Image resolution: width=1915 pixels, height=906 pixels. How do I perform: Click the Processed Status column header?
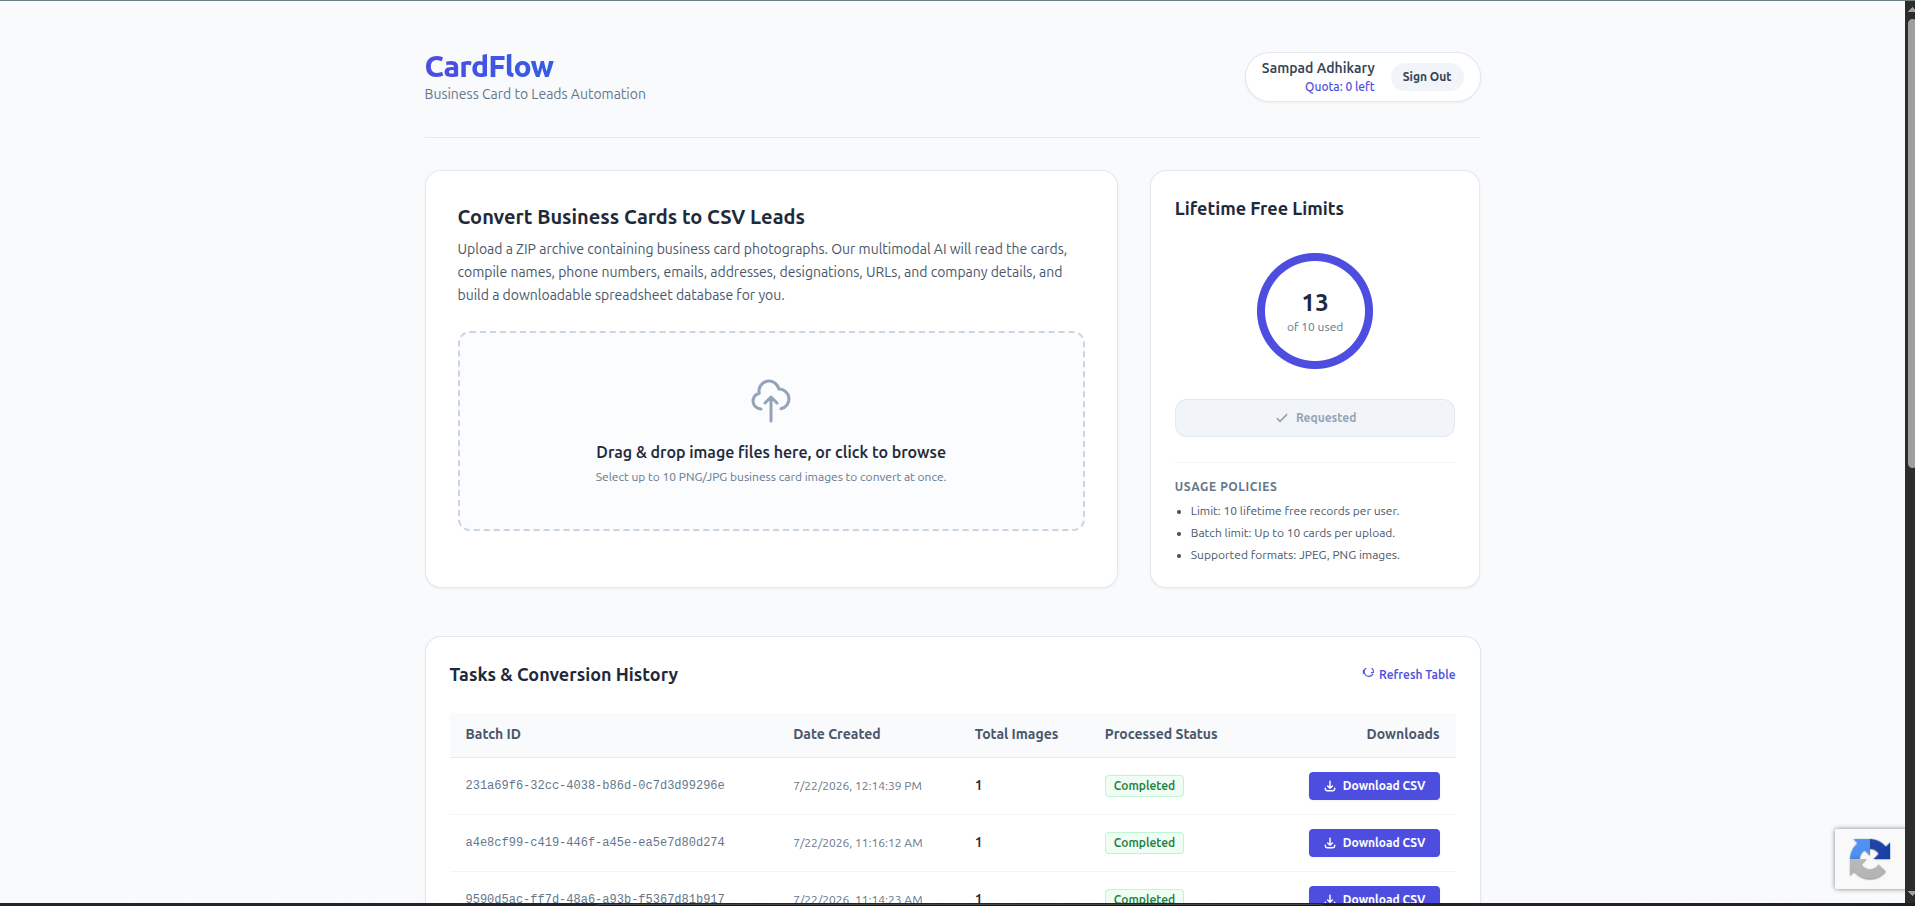[1161, 734]
